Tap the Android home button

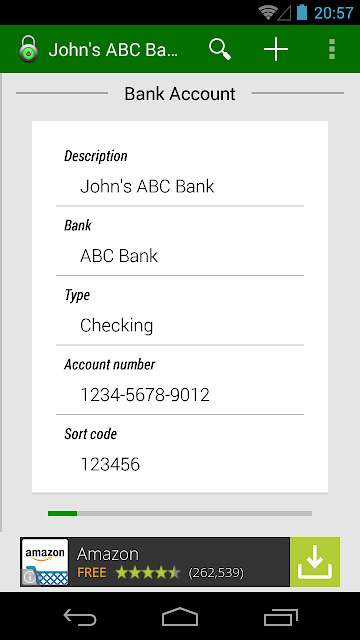click(180, 616)
